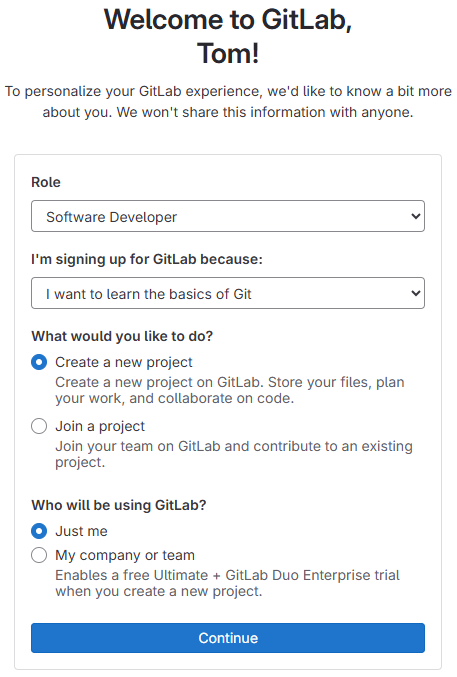Expand the signing-up reason dropdown
457x677 pixels.
pyautogui.click(x=228, y=293)
